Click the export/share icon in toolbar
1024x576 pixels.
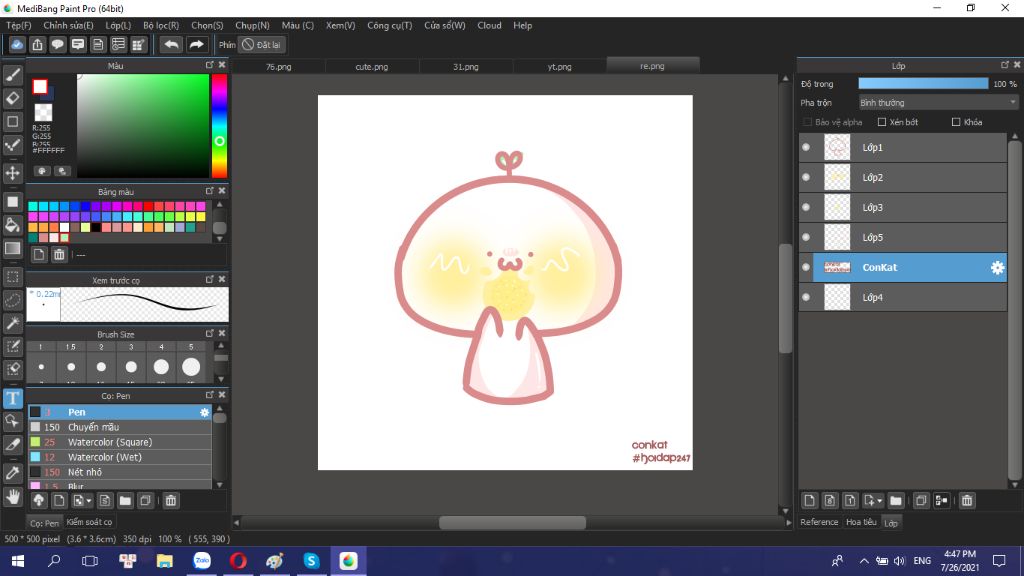[x=37, y=44]
